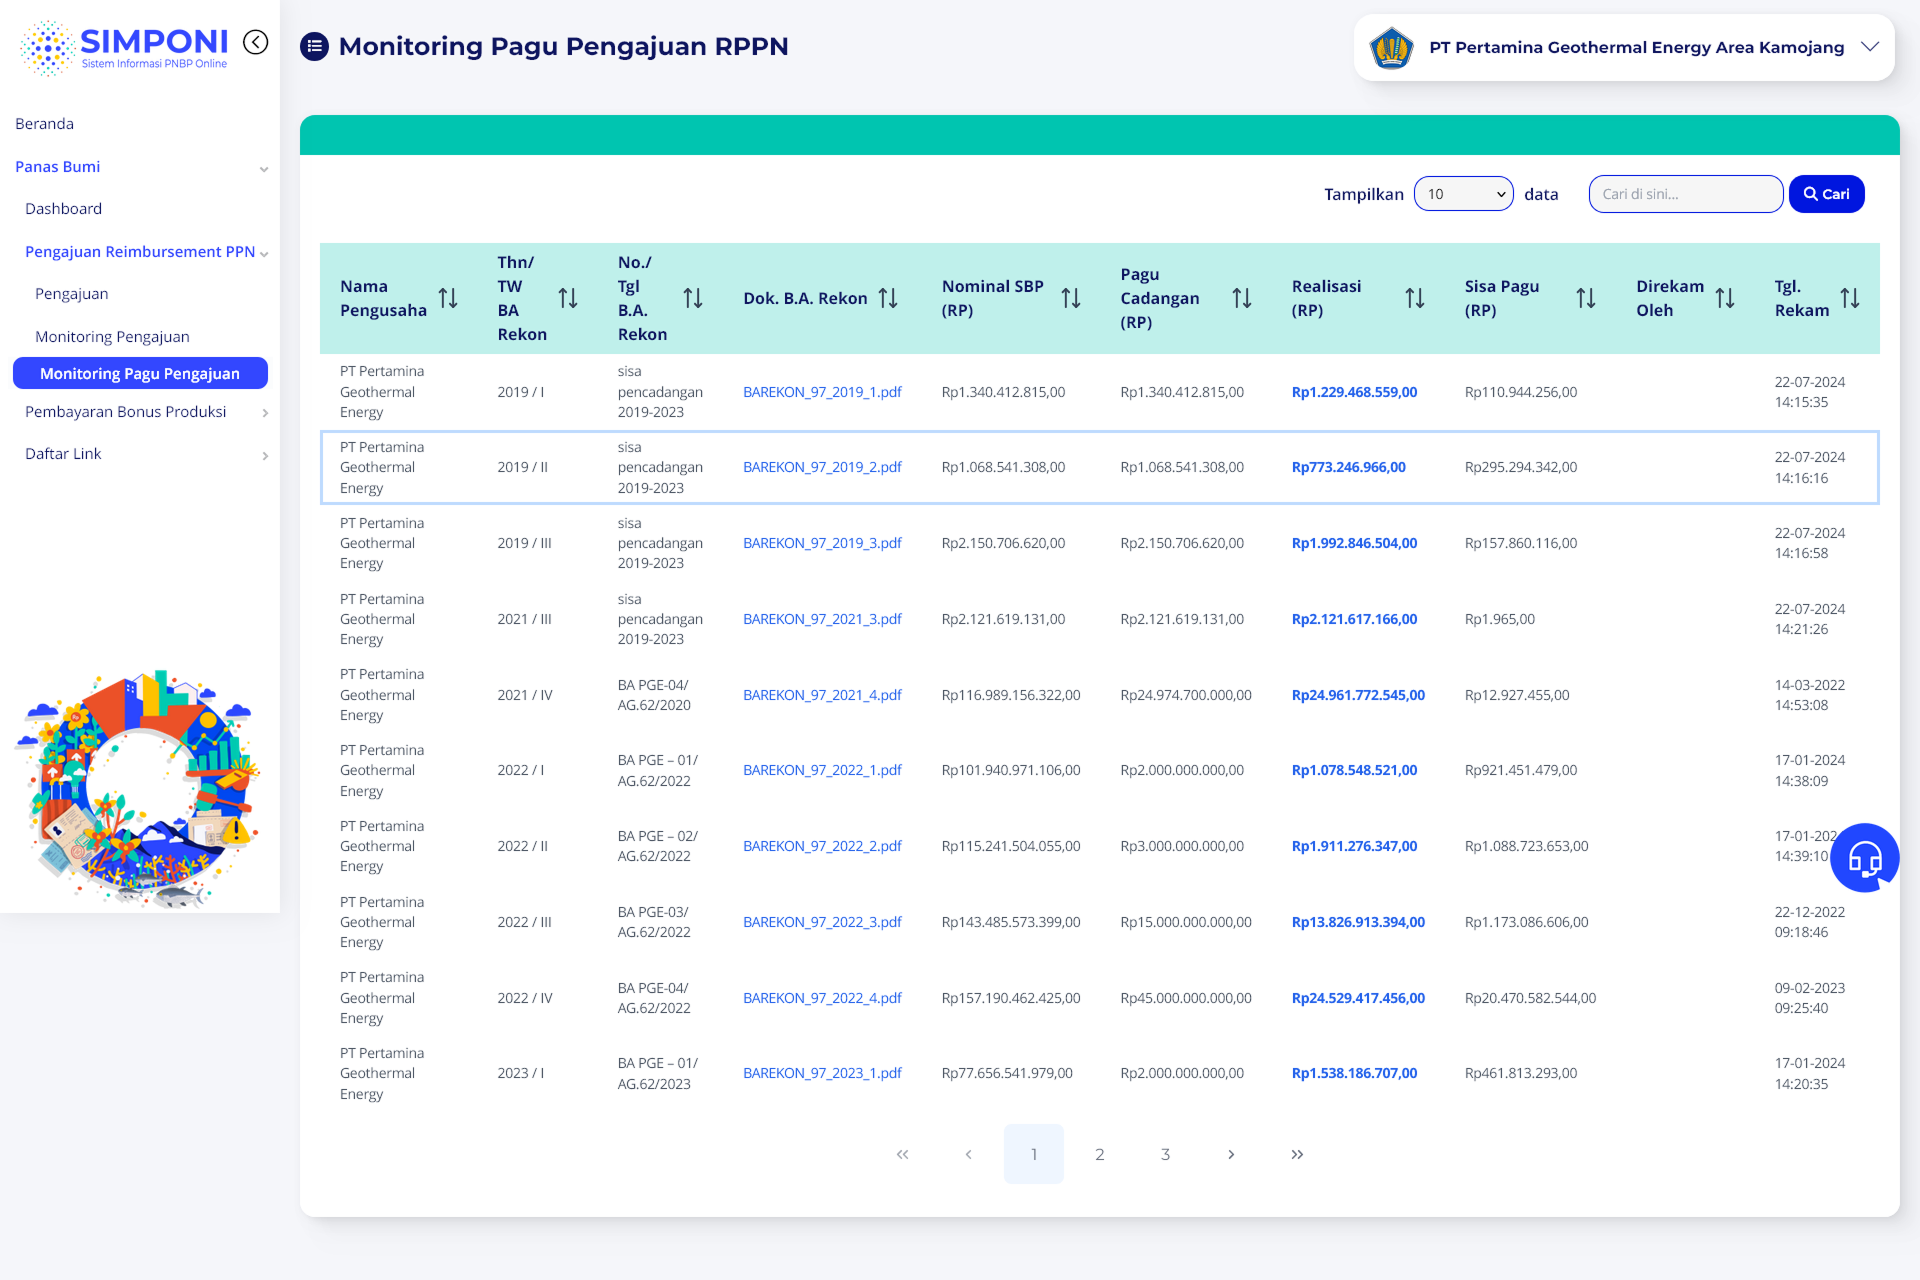Open BAREKON_97_2019_3.pdf document
The image size is (1920, 1280).
pyautogui.click(x=822, y=543)
